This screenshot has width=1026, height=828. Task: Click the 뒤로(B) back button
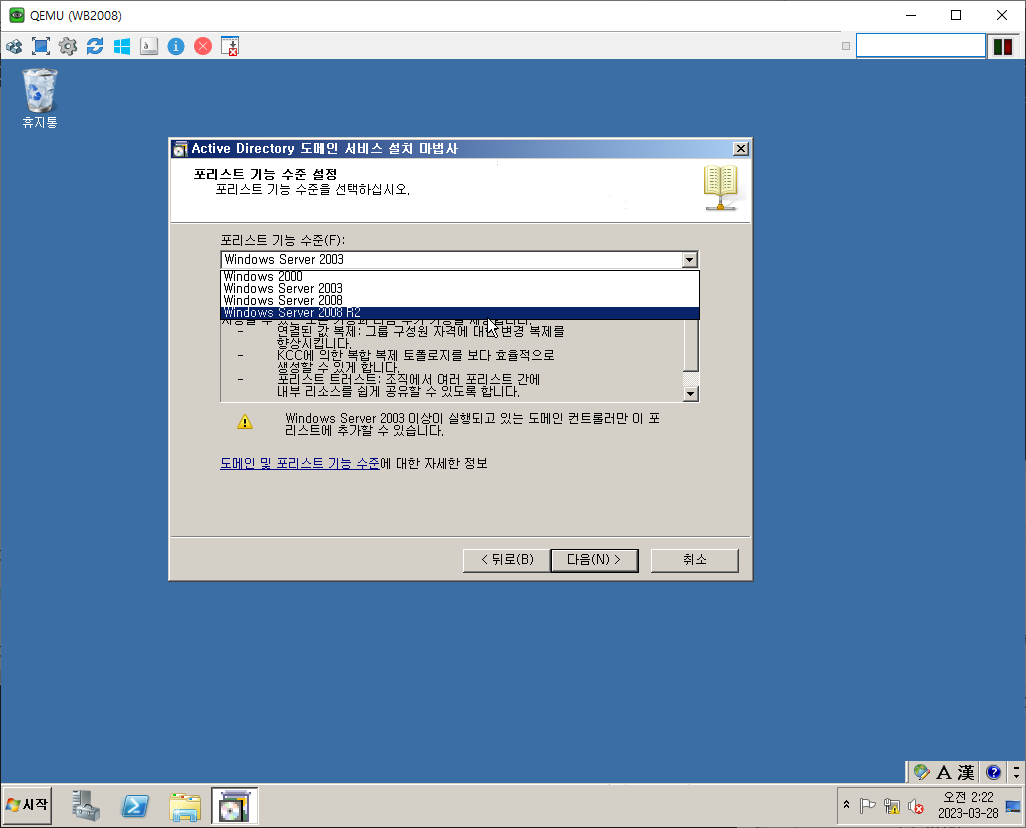coord(506,560)
